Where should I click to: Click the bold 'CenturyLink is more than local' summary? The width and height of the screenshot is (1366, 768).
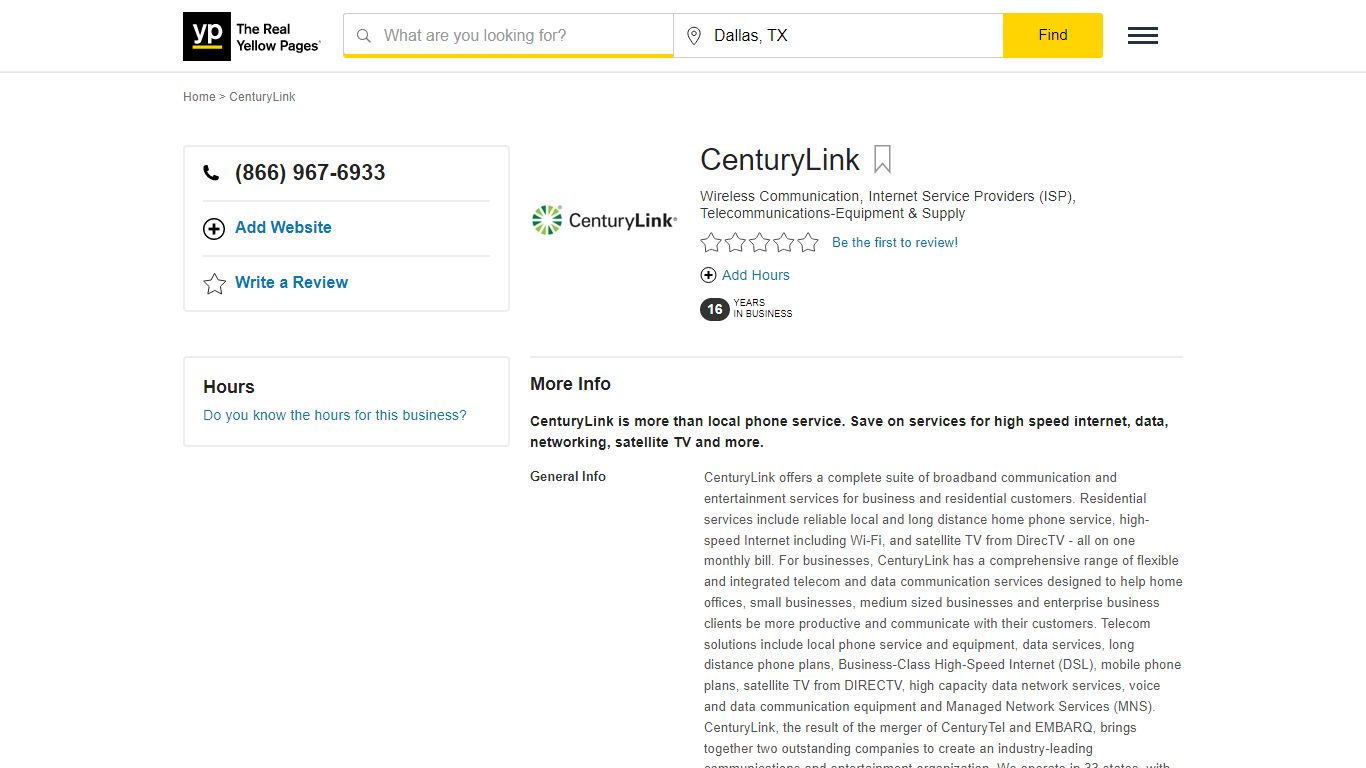[x=849, y=431]
